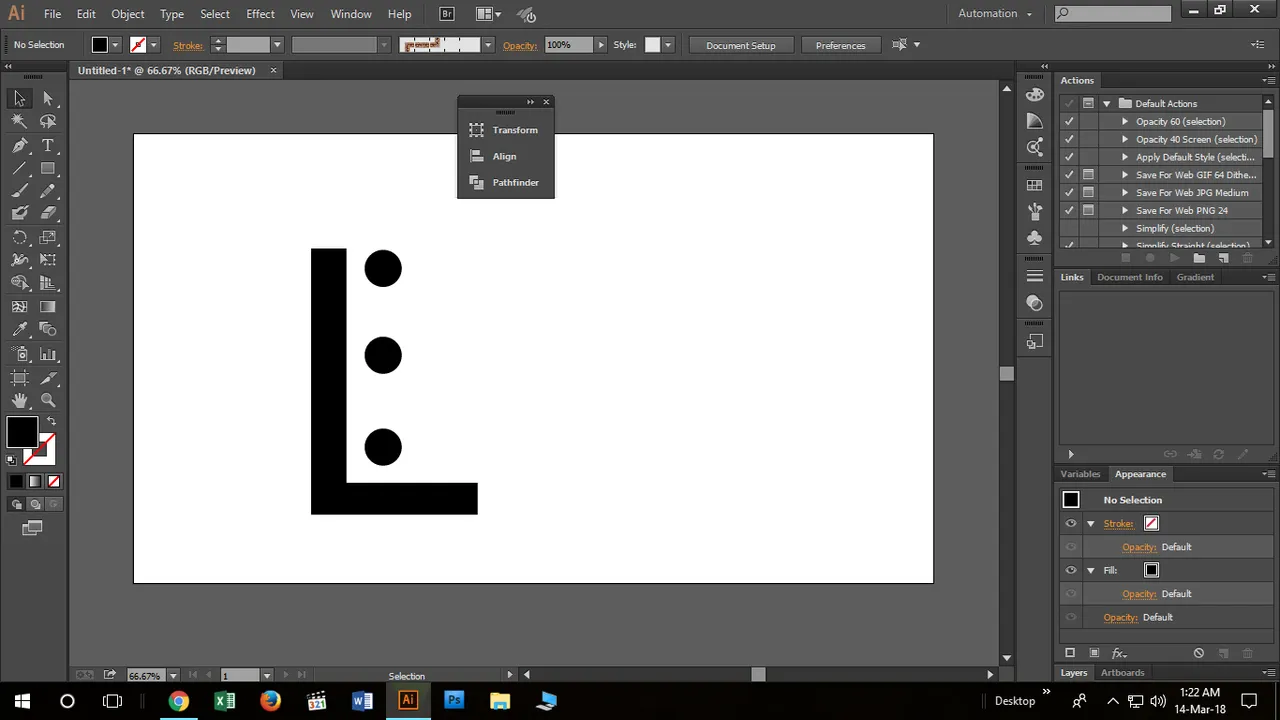Open the Swatches panel grid icon
The width and height of the screenshot is (1280, 720).
[x=1035, y=186]
